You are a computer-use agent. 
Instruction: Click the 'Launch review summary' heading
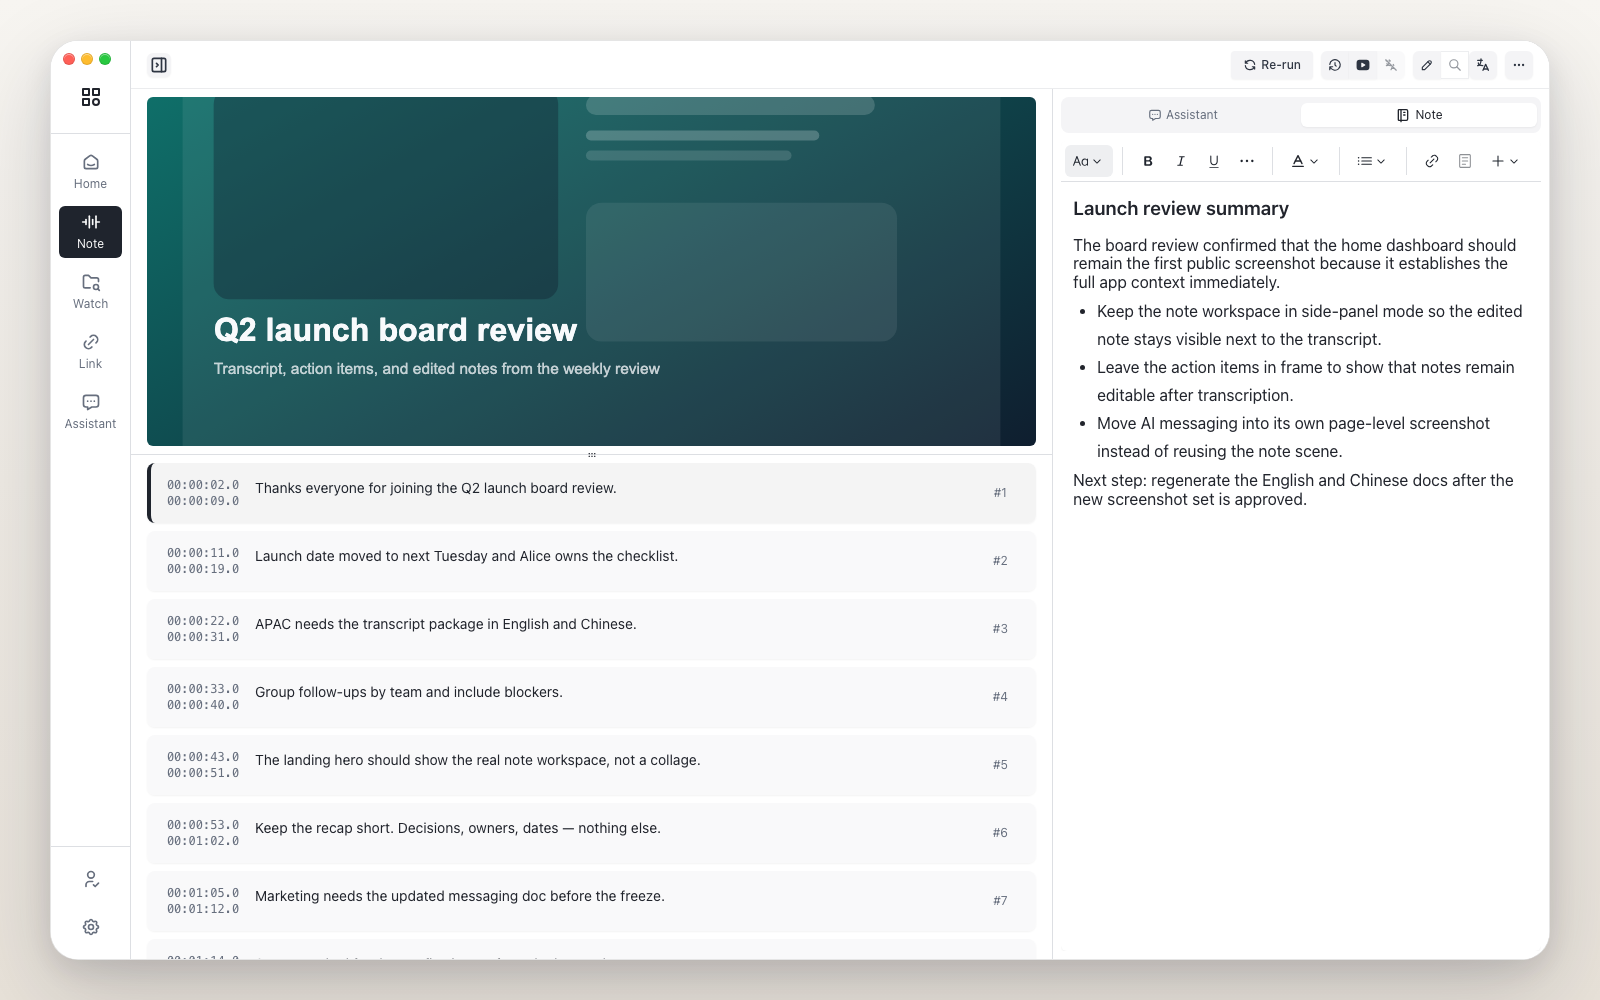coord(1181,209)
